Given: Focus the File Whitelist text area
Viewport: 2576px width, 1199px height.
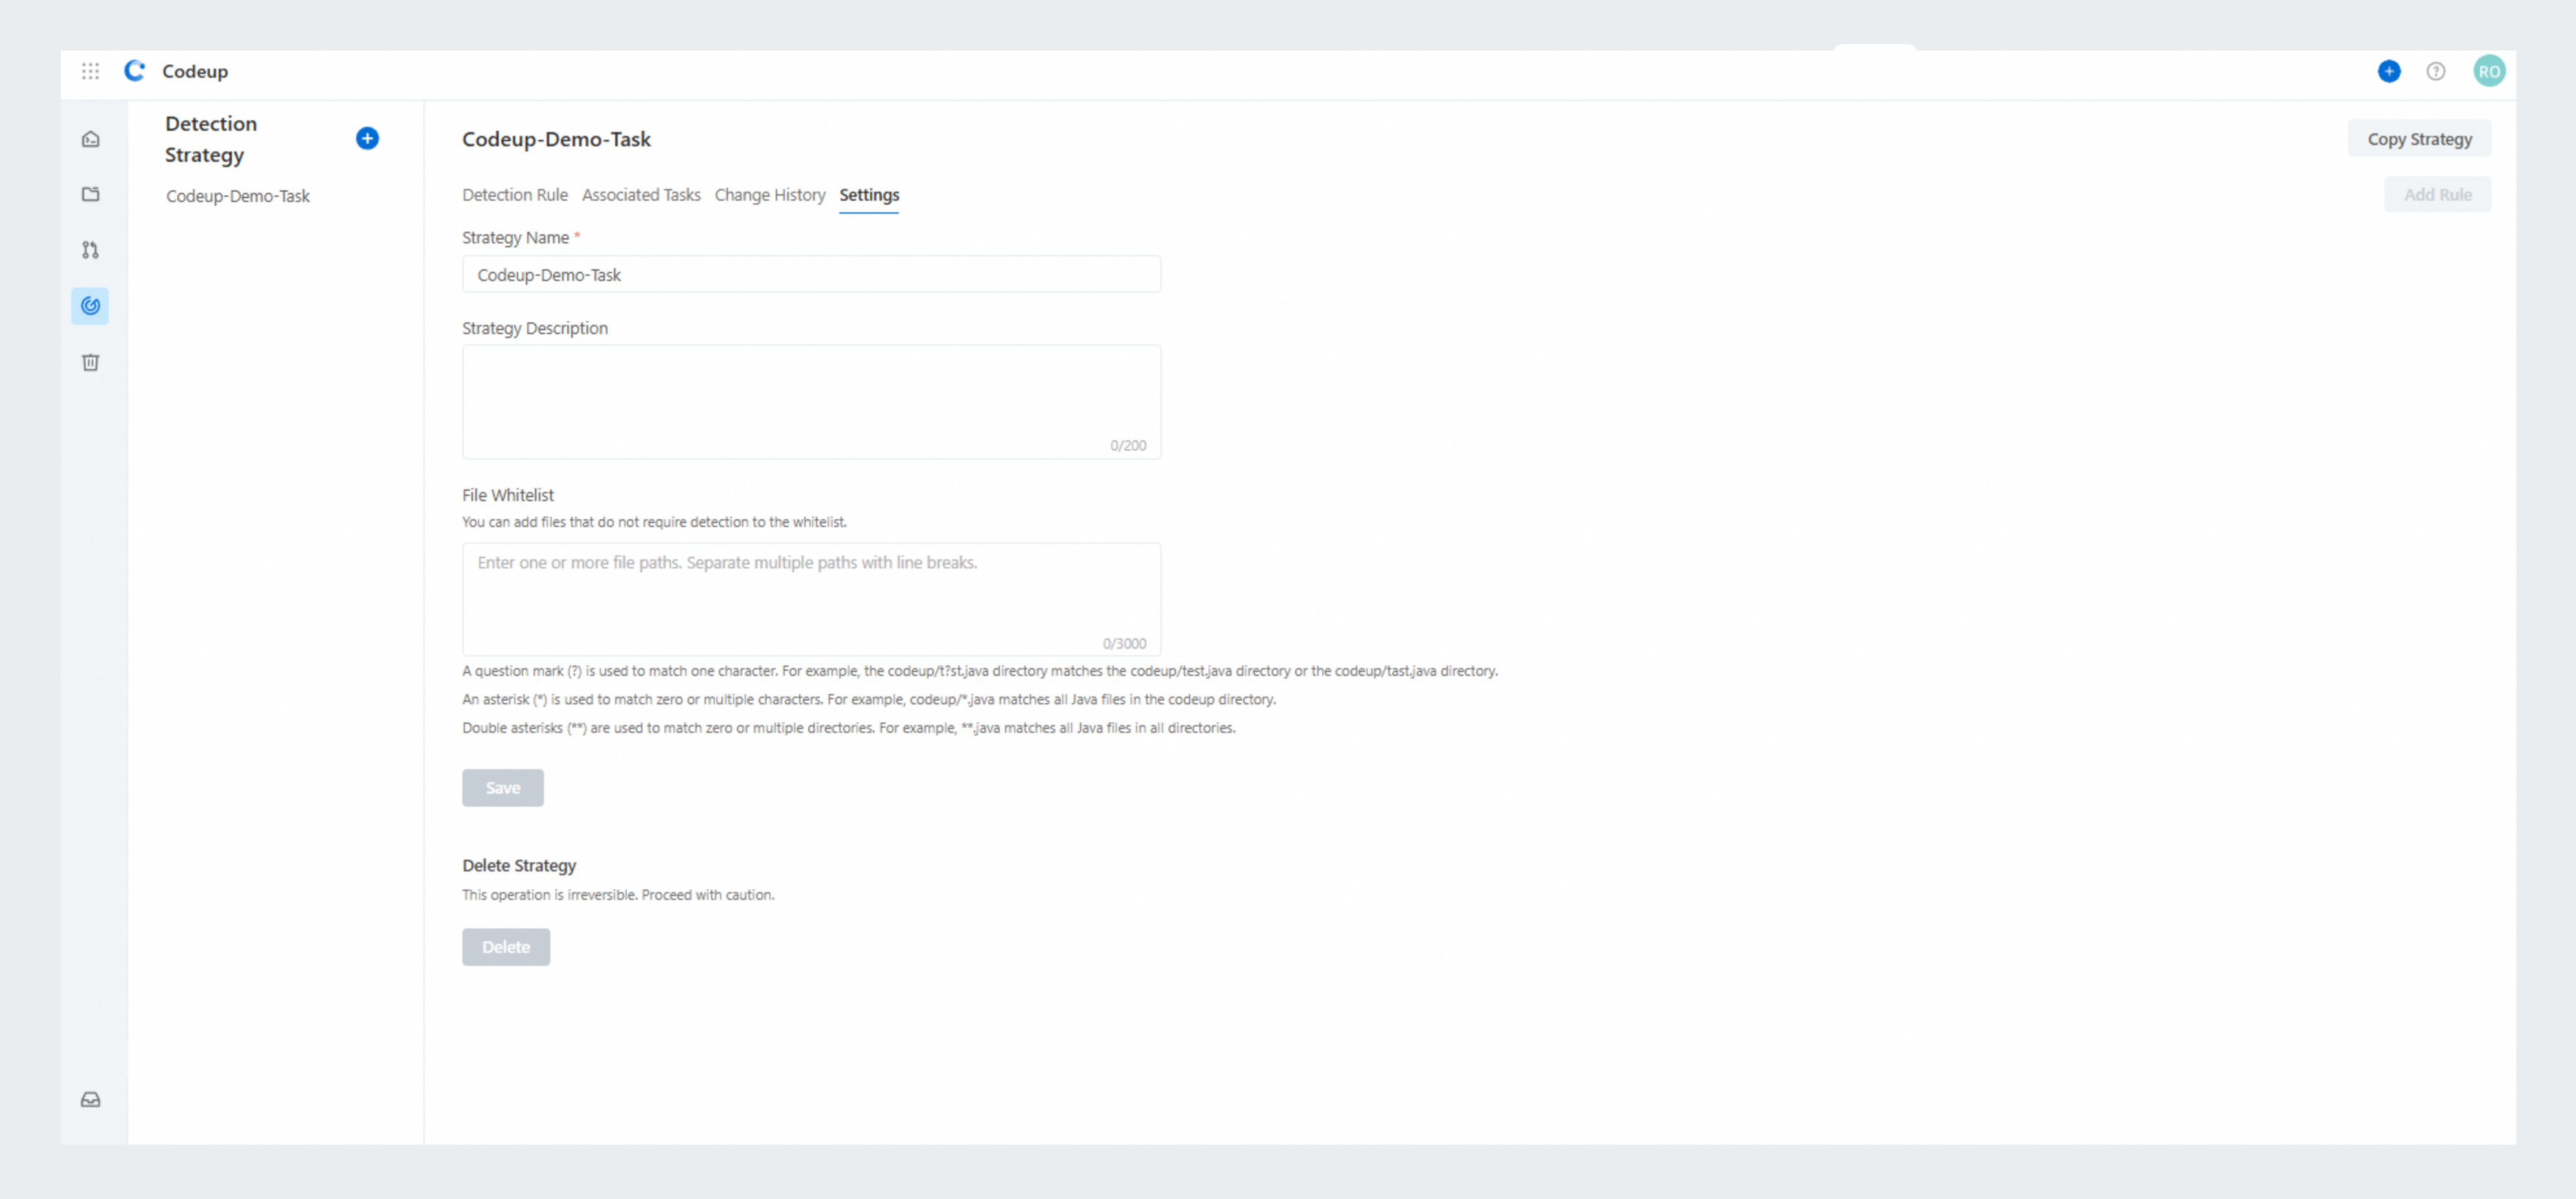Looking at the screenshot, I should (810, 598).
